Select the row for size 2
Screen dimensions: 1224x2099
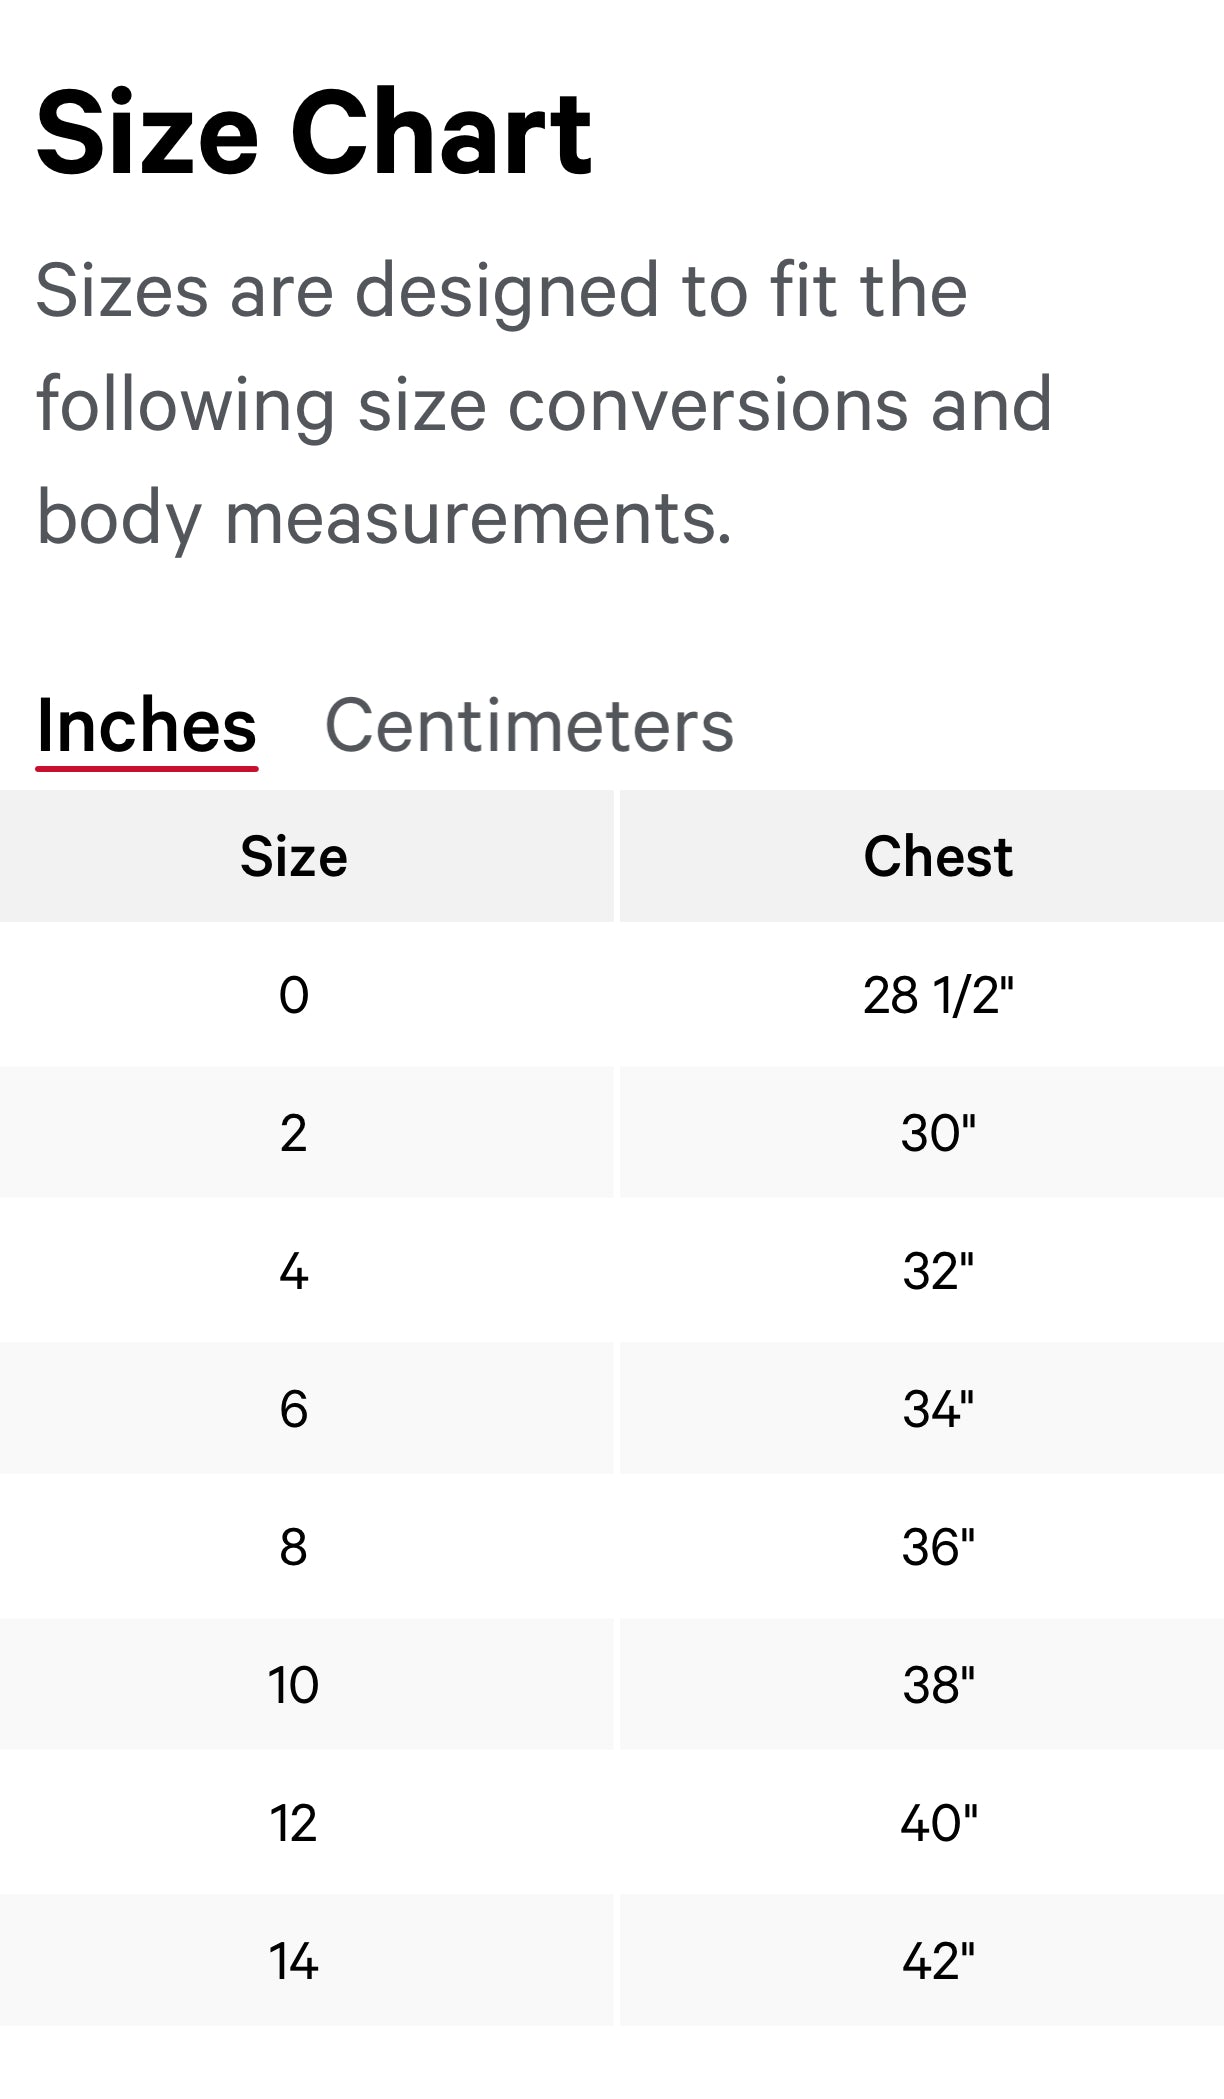[x=292, y=1133]
